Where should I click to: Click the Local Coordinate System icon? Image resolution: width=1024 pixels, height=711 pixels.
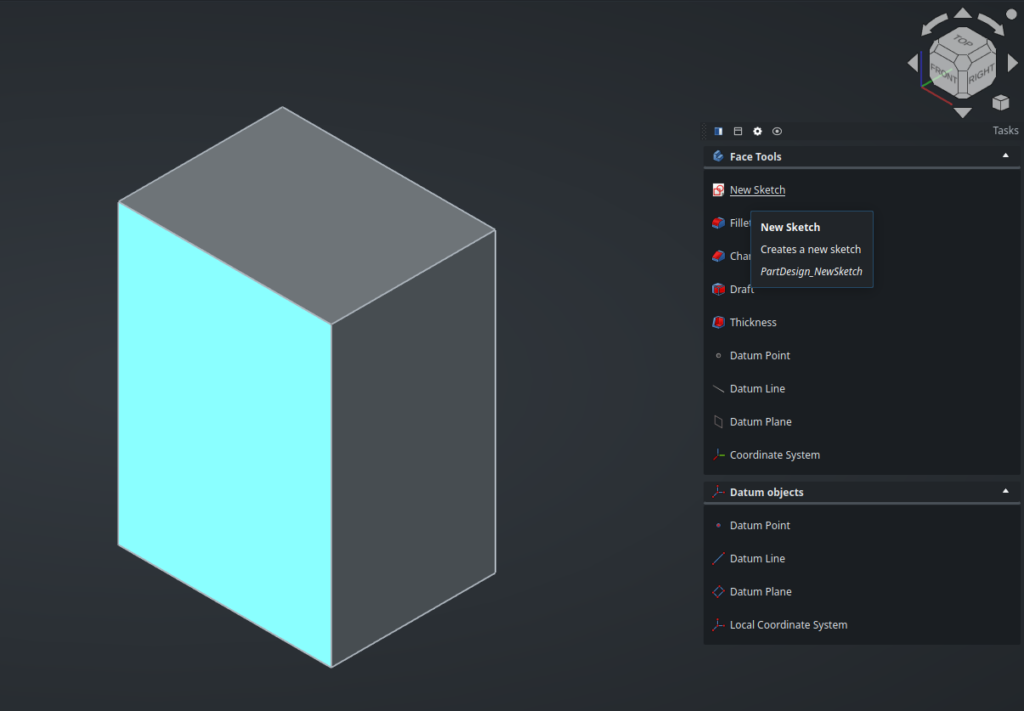(x=718, y=625)
